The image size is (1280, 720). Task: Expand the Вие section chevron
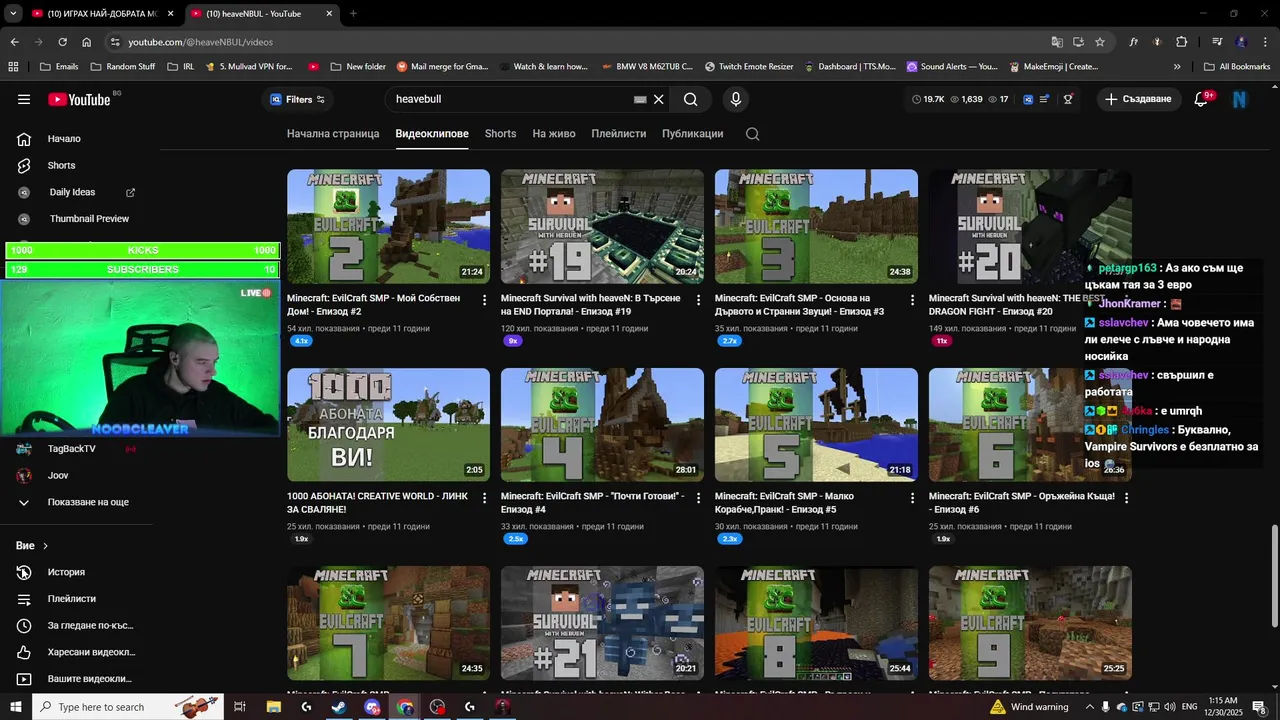pyautogui.click(x=45, y=546)
